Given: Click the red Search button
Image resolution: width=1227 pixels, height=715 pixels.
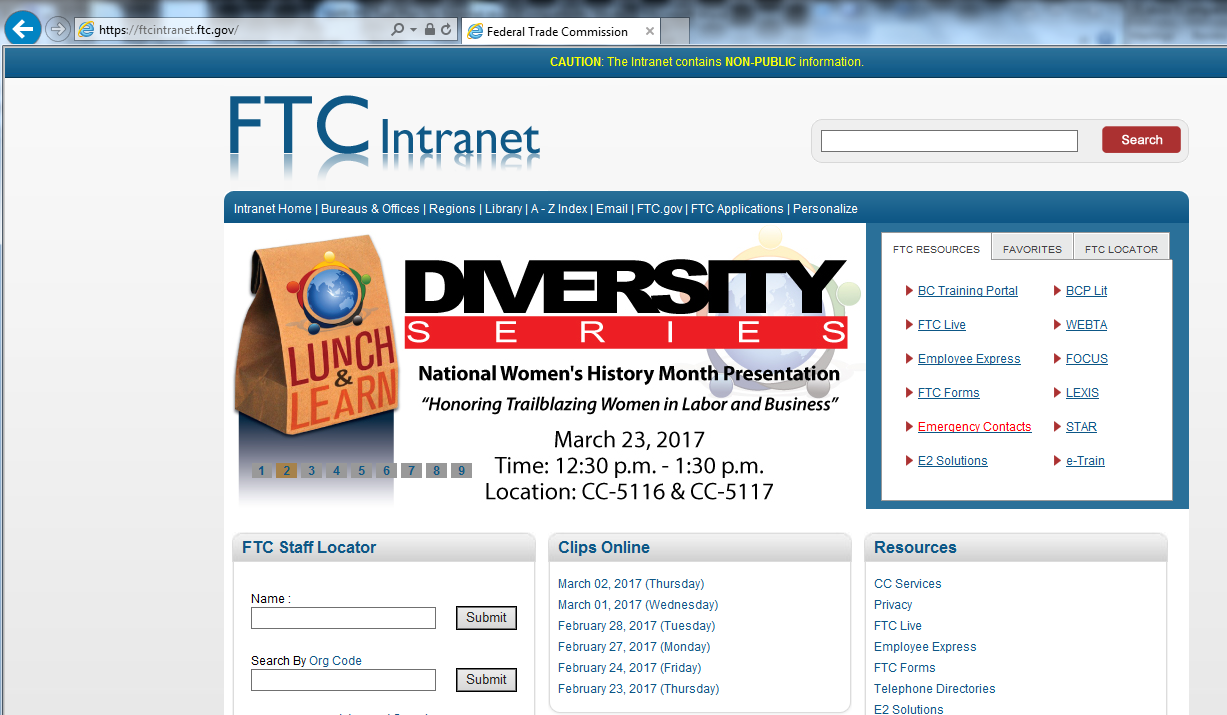Looking at the screenshot, I should click(1141, 140).
